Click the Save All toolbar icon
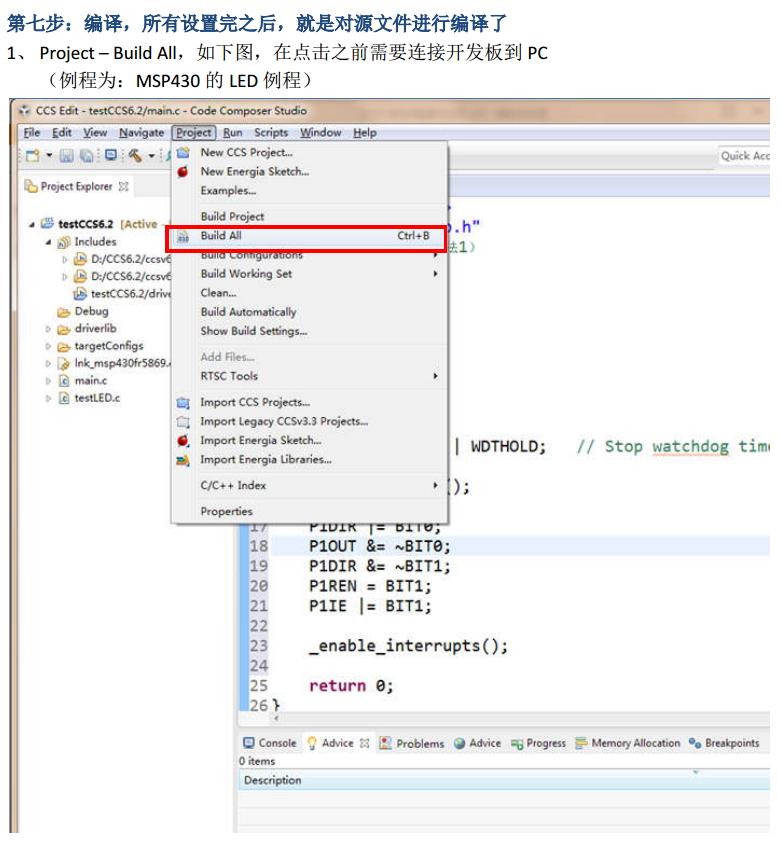782x844 pixels. 87,156
